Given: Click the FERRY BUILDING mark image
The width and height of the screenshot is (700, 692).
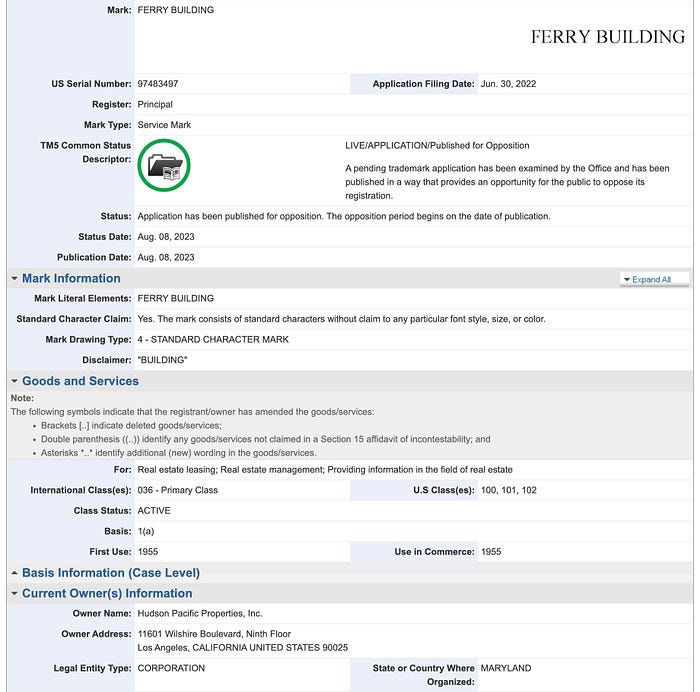Looking at the screenshot, I should pos(608,37).
